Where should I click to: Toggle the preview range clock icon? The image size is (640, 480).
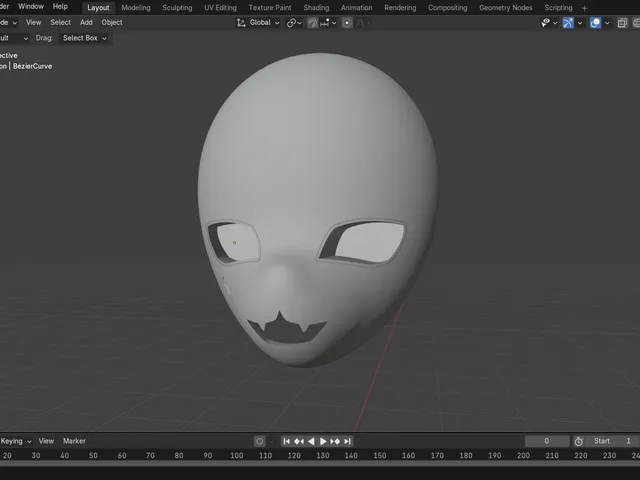click(x=578, y=441)
